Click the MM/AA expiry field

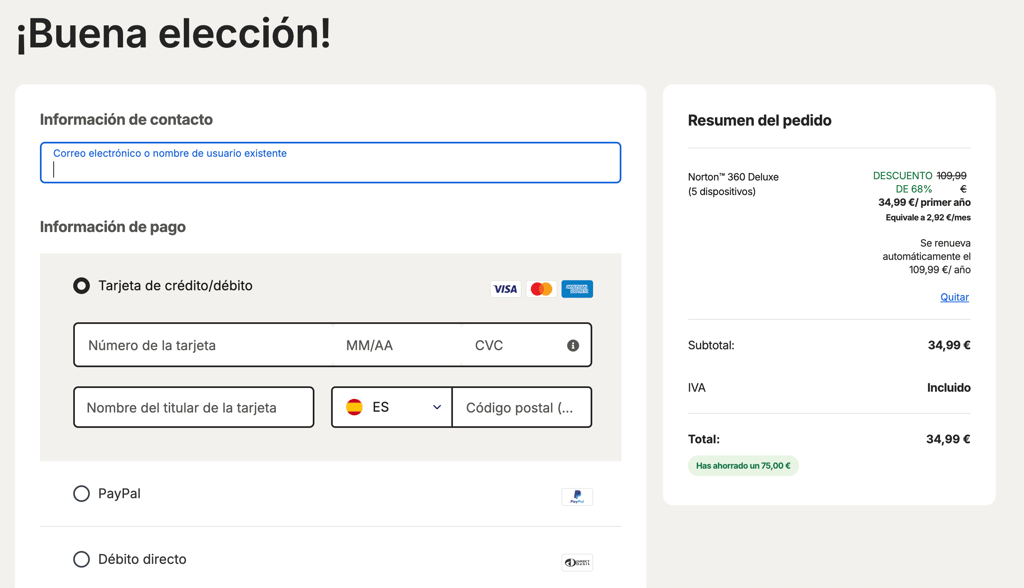click(397, 345)
